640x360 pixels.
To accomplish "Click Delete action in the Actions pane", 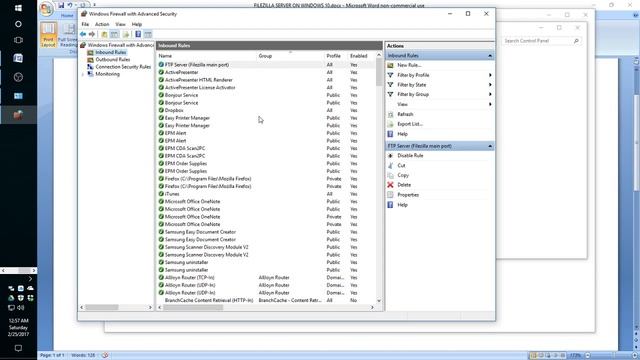I will click(404, 185).
